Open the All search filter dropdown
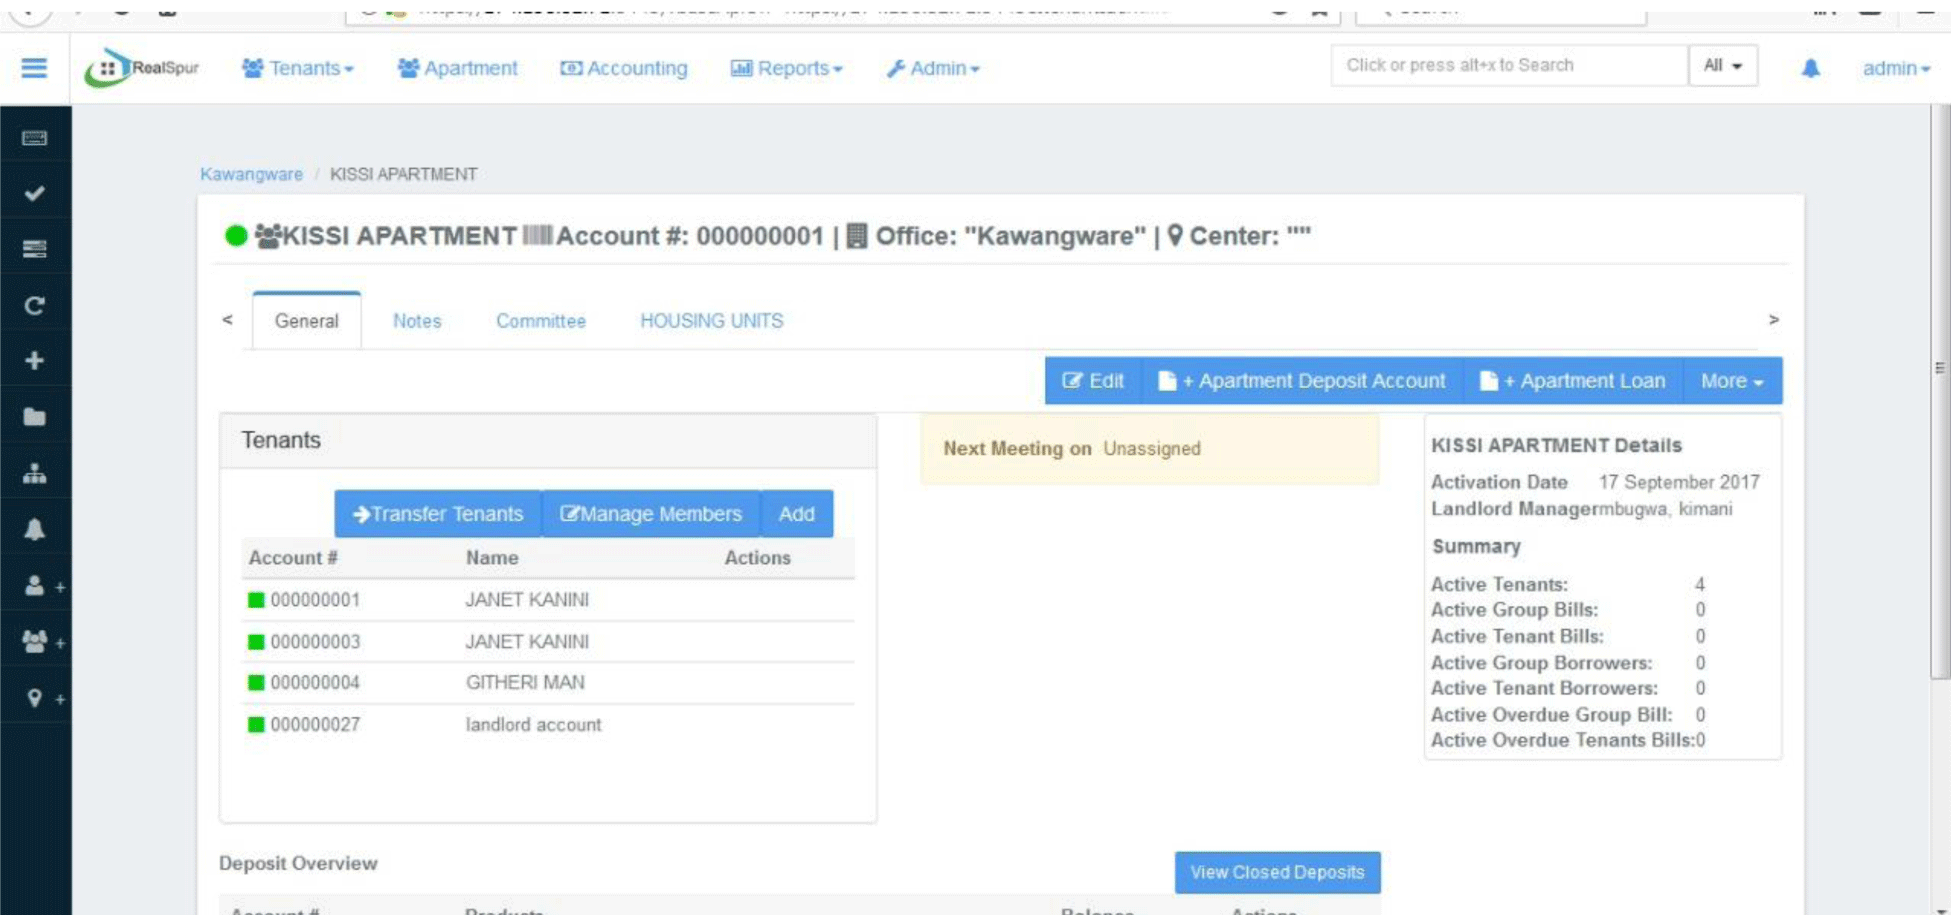The width and height of the screenshot is (1951, 915). point(1722,65)
